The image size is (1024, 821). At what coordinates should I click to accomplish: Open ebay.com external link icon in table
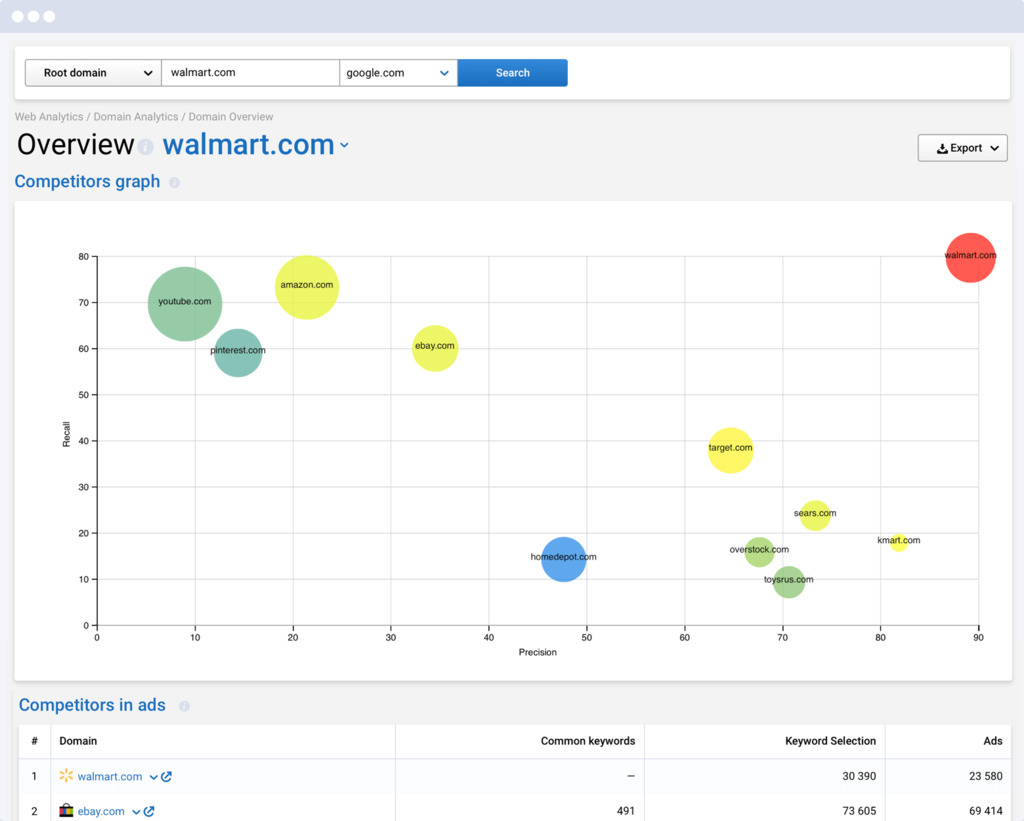[149, 811]
